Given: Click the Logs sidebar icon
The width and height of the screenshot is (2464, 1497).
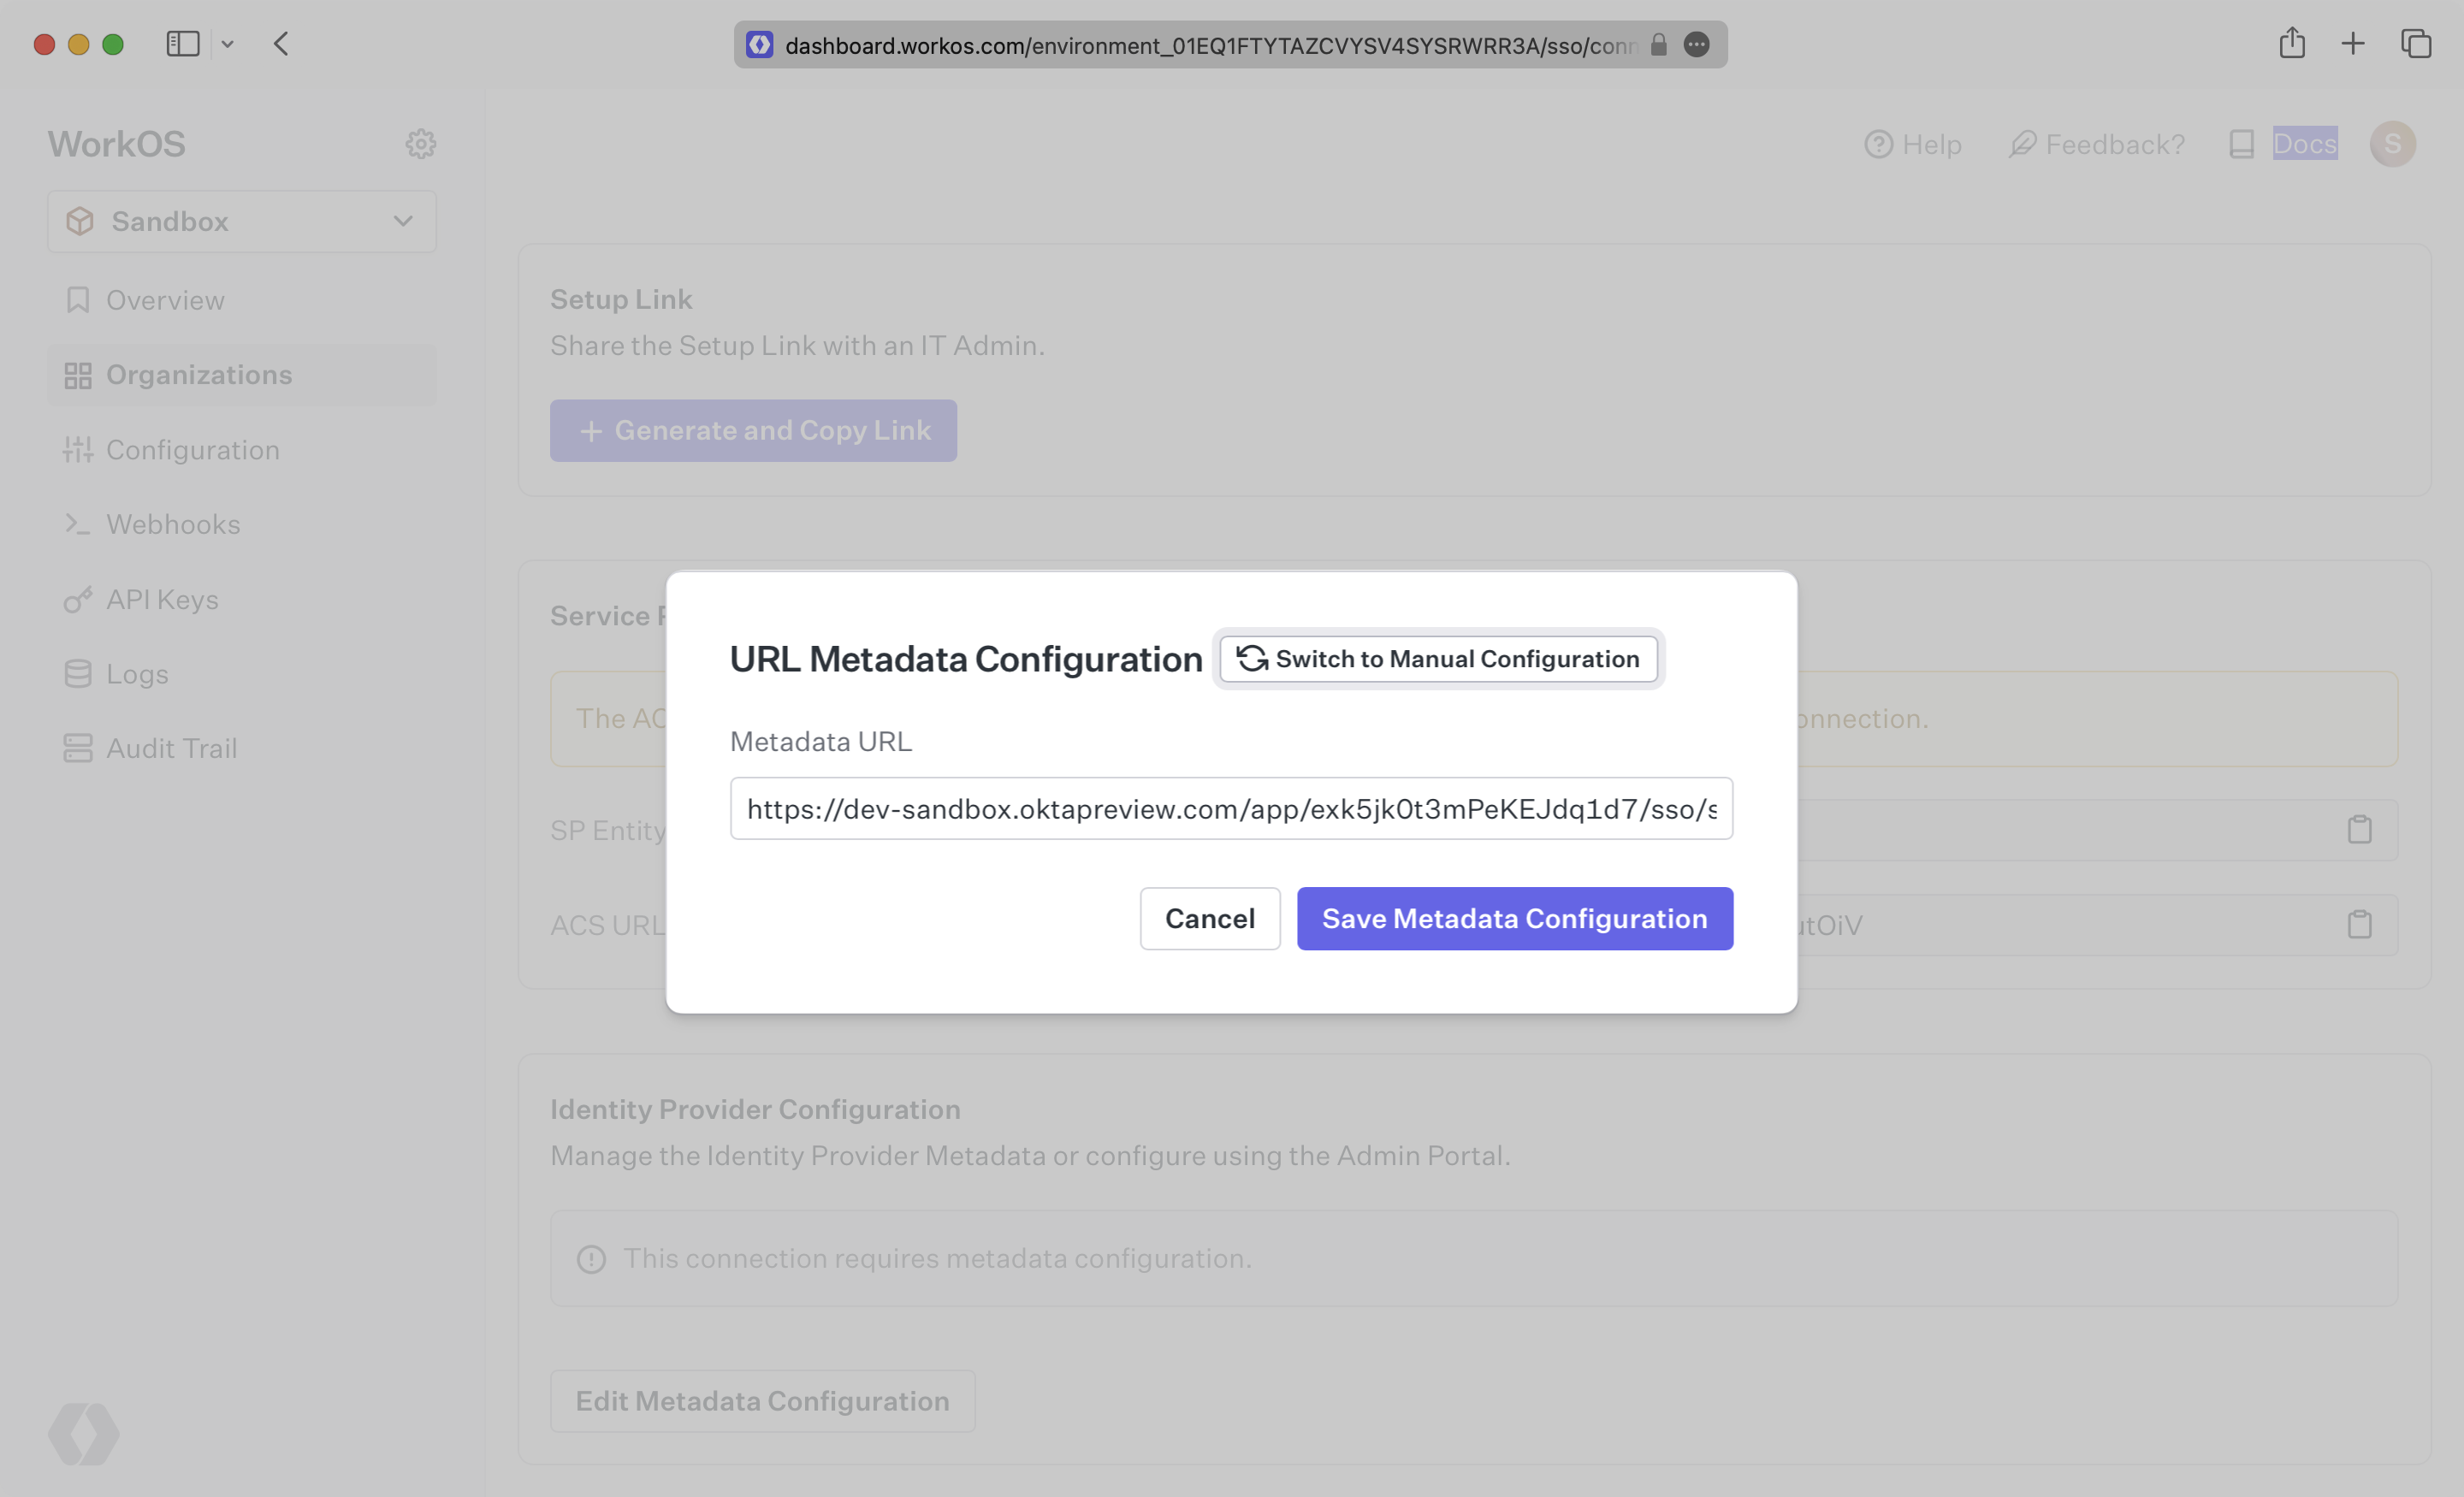Looking at the screenshot, I should pos(79,673).
